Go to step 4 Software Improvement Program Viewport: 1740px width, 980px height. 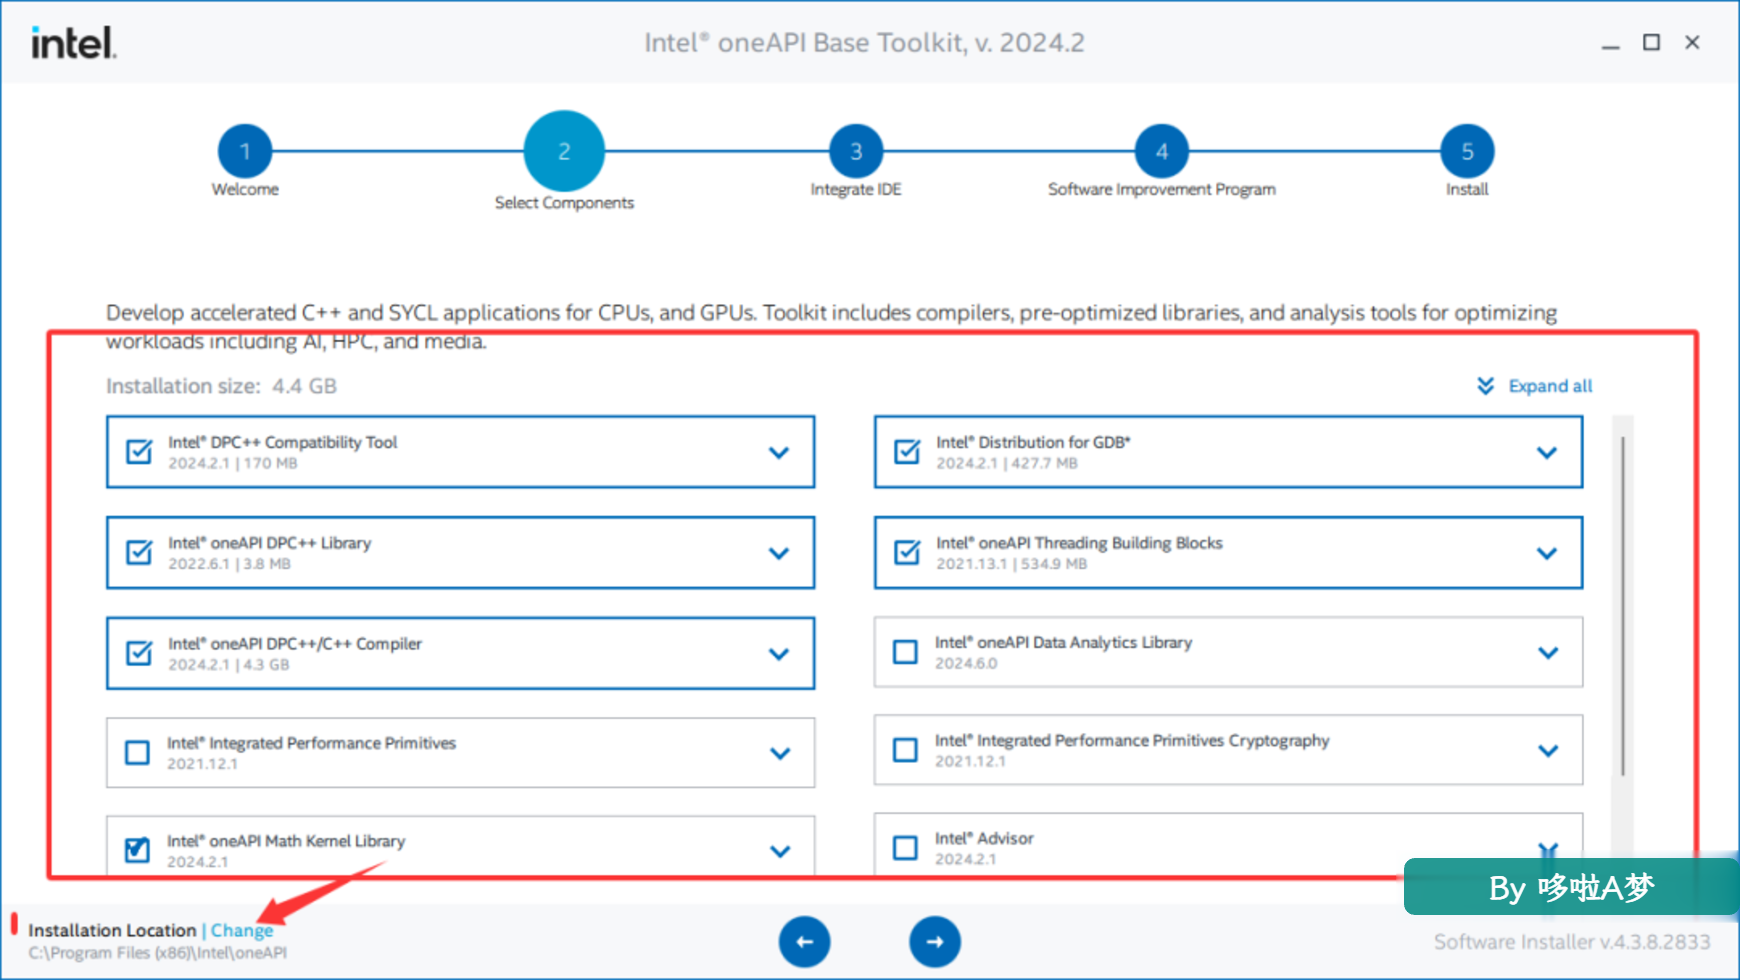pyautogui.click(x=1162, y=151)
